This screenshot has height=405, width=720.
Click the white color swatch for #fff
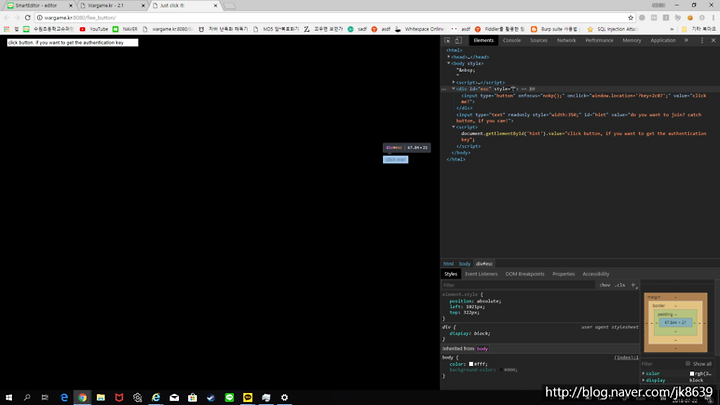point(471,364)
